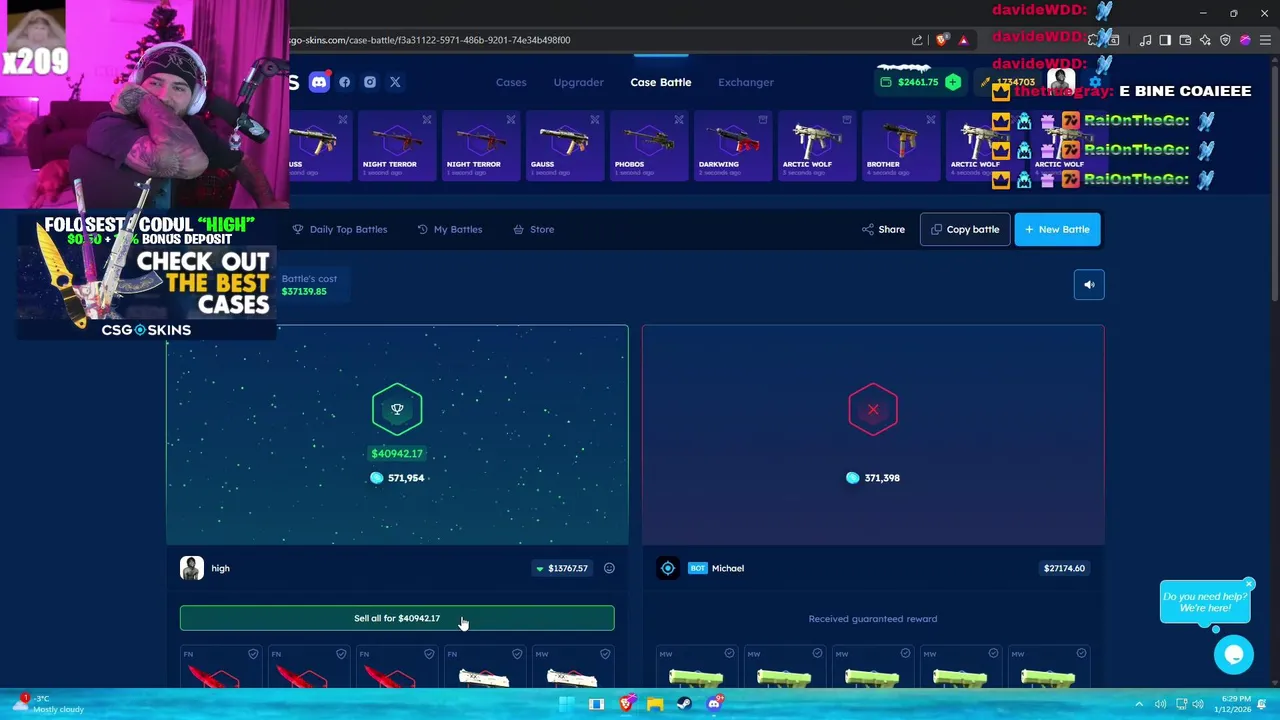Click the target icon next to BOT Michael
Image resolution: width=1280 pixels, height=720 pixels.
pos(668,568)
